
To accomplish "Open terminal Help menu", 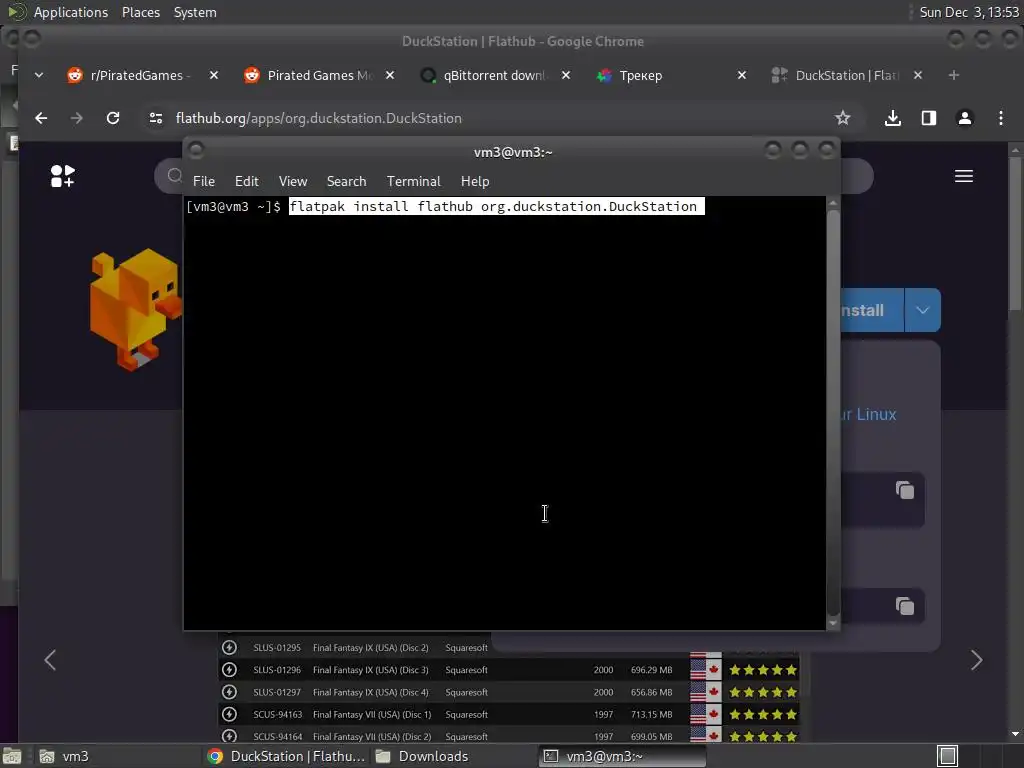I will [x=475, y=182].
